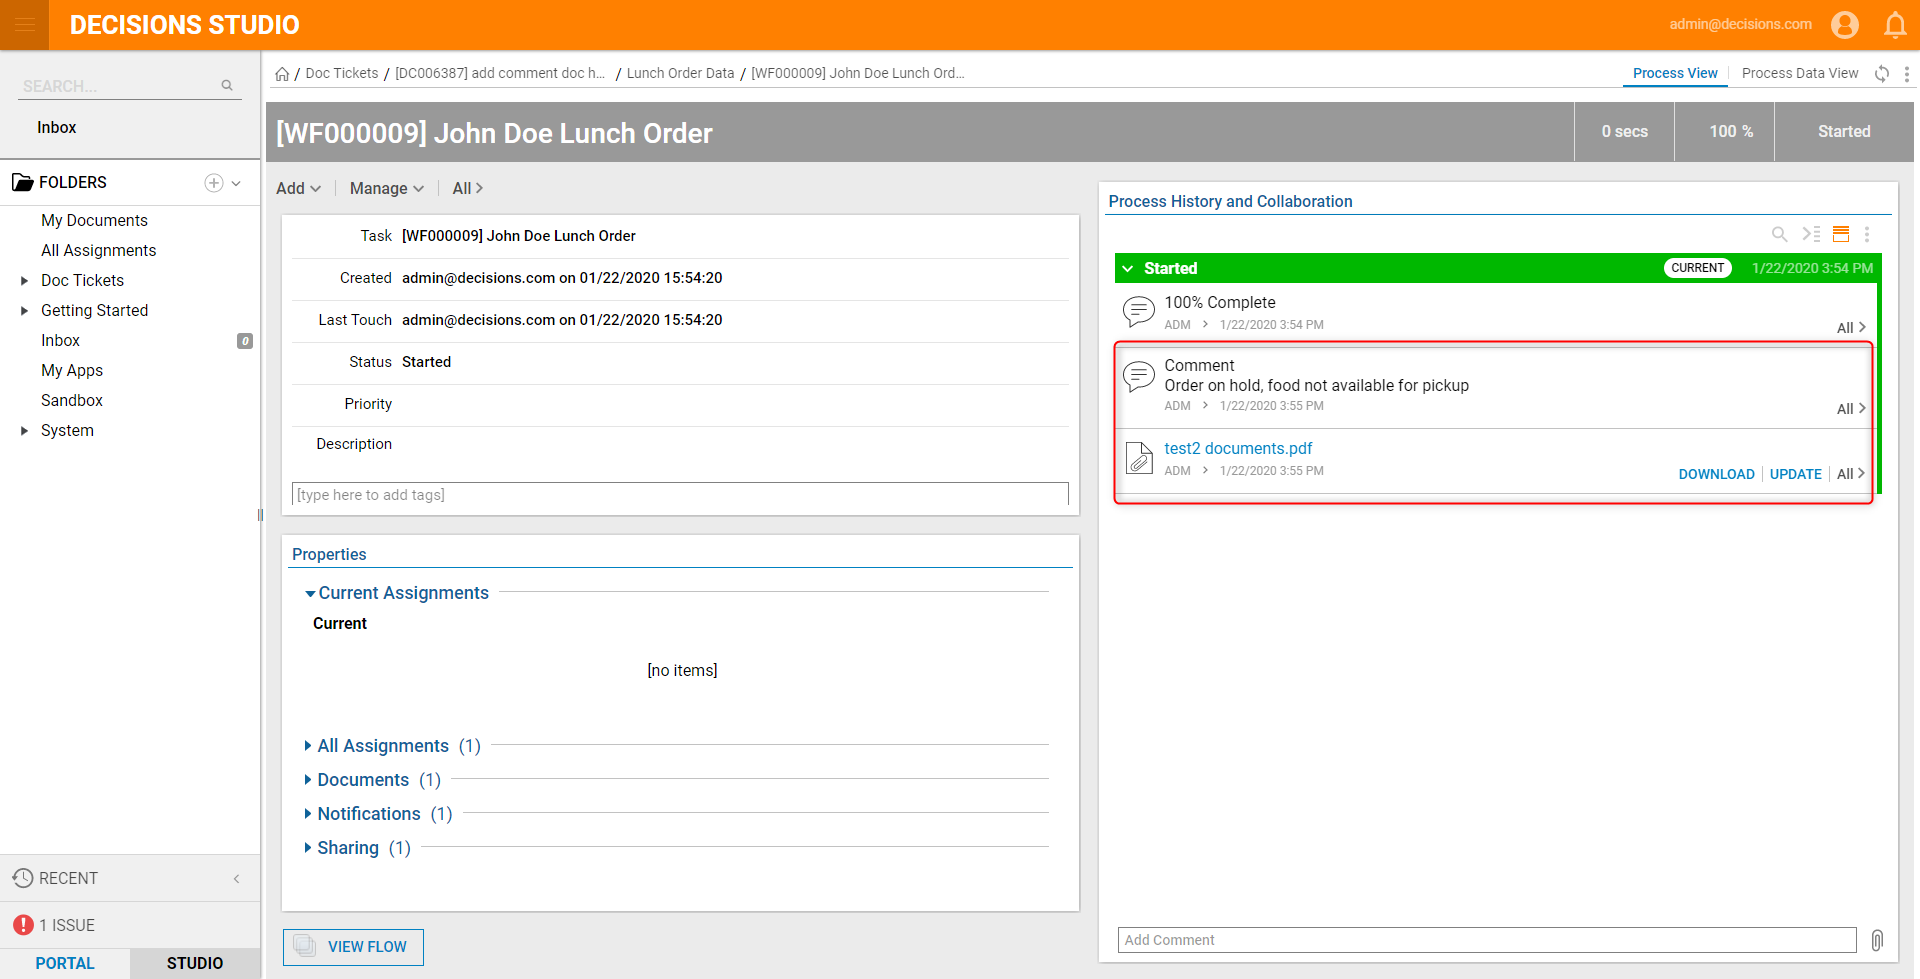The width and height of the screenshot is (1920, 979).
Task: Click the sidebar search magnifier icon
Action: pos(227,86)
